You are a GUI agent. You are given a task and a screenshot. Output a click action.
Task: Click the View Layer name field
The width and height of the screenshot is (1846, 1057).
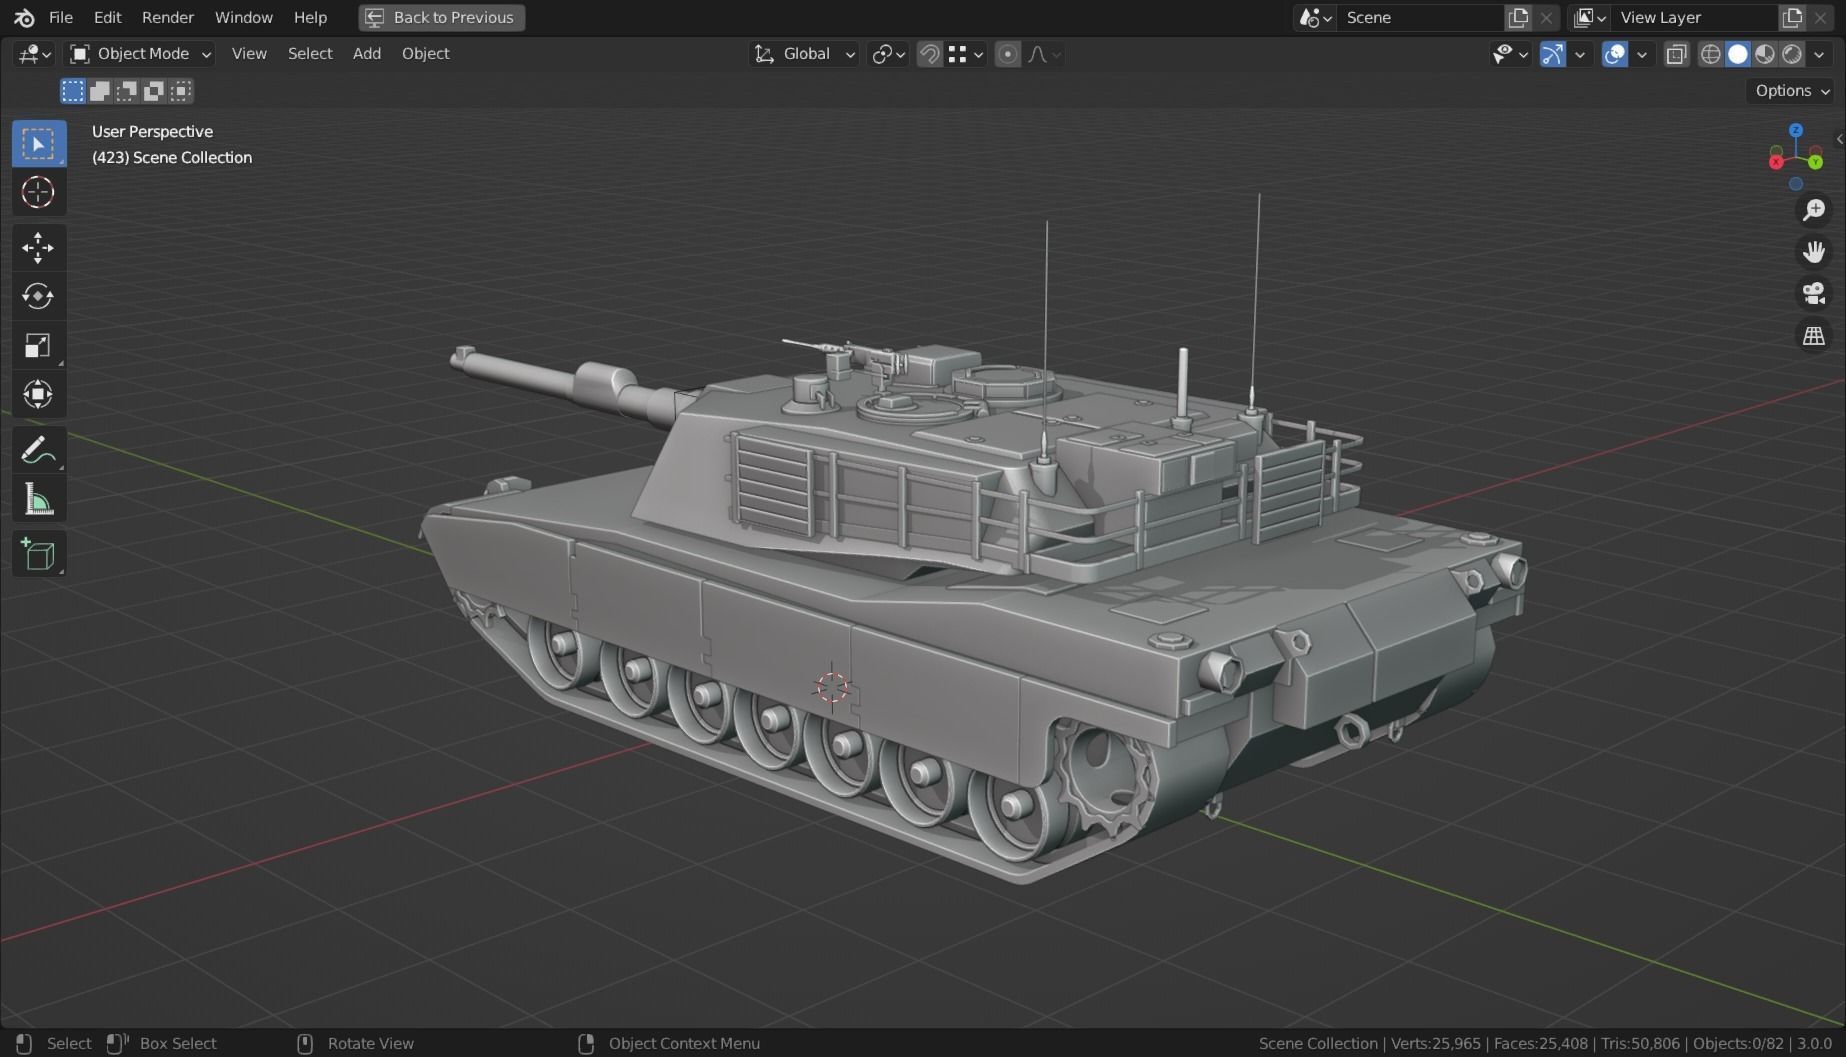1695,17
